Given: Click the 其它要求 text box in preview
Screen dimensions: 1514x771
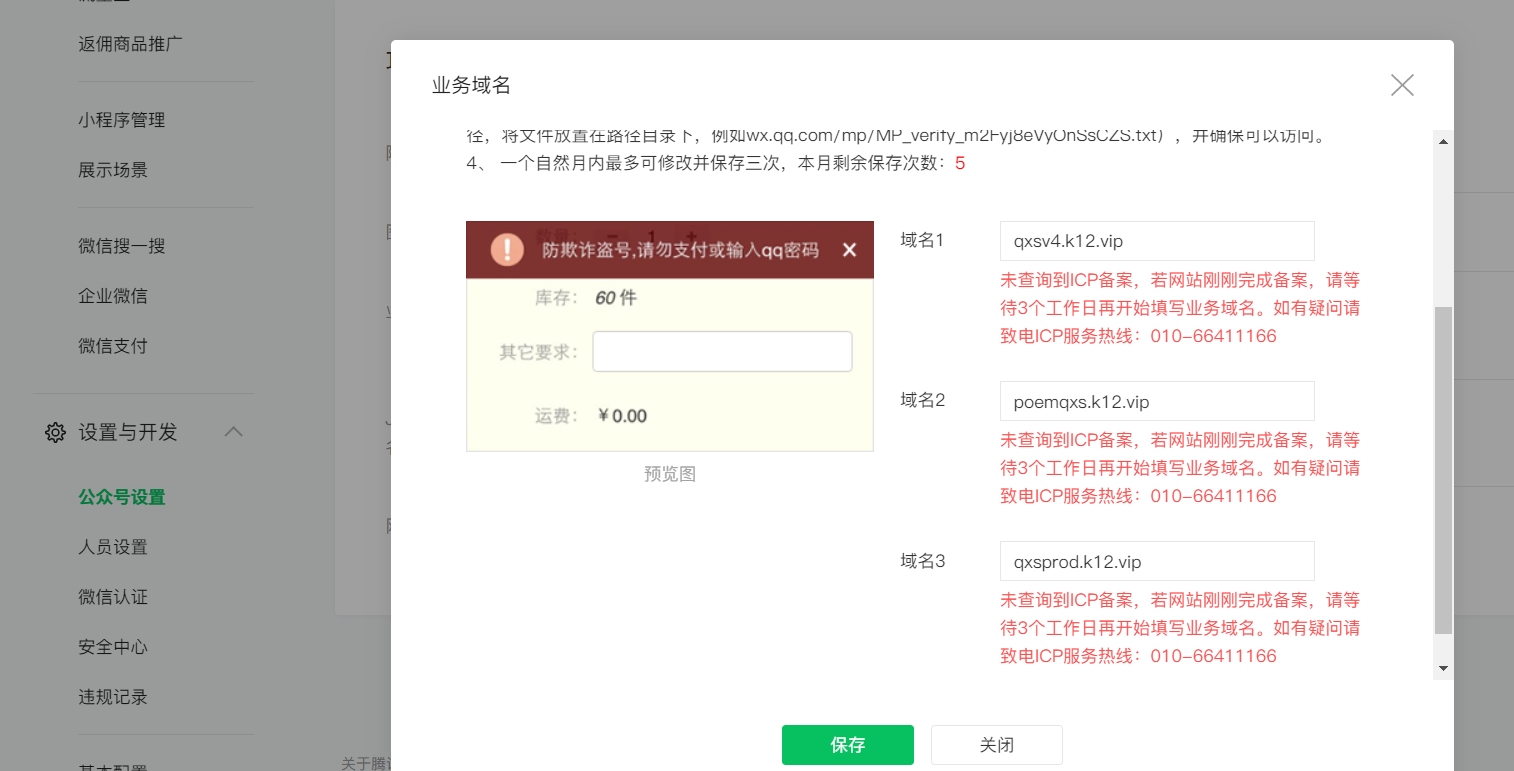Looking at the screenshot, I should pos(722,352).
